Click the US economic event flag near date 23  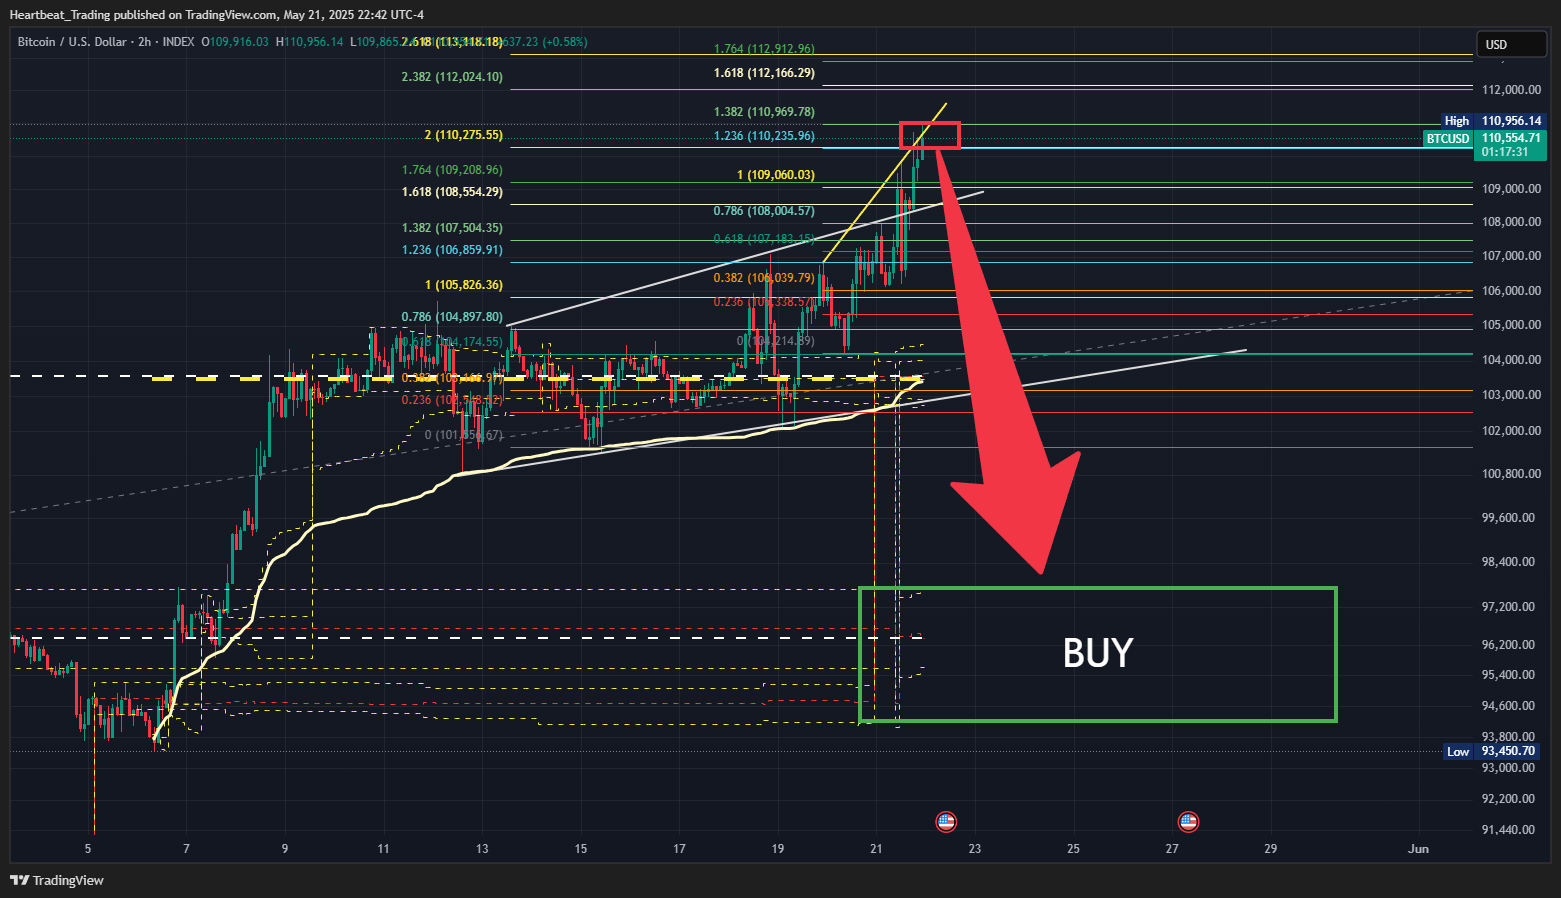coord(946,822)
